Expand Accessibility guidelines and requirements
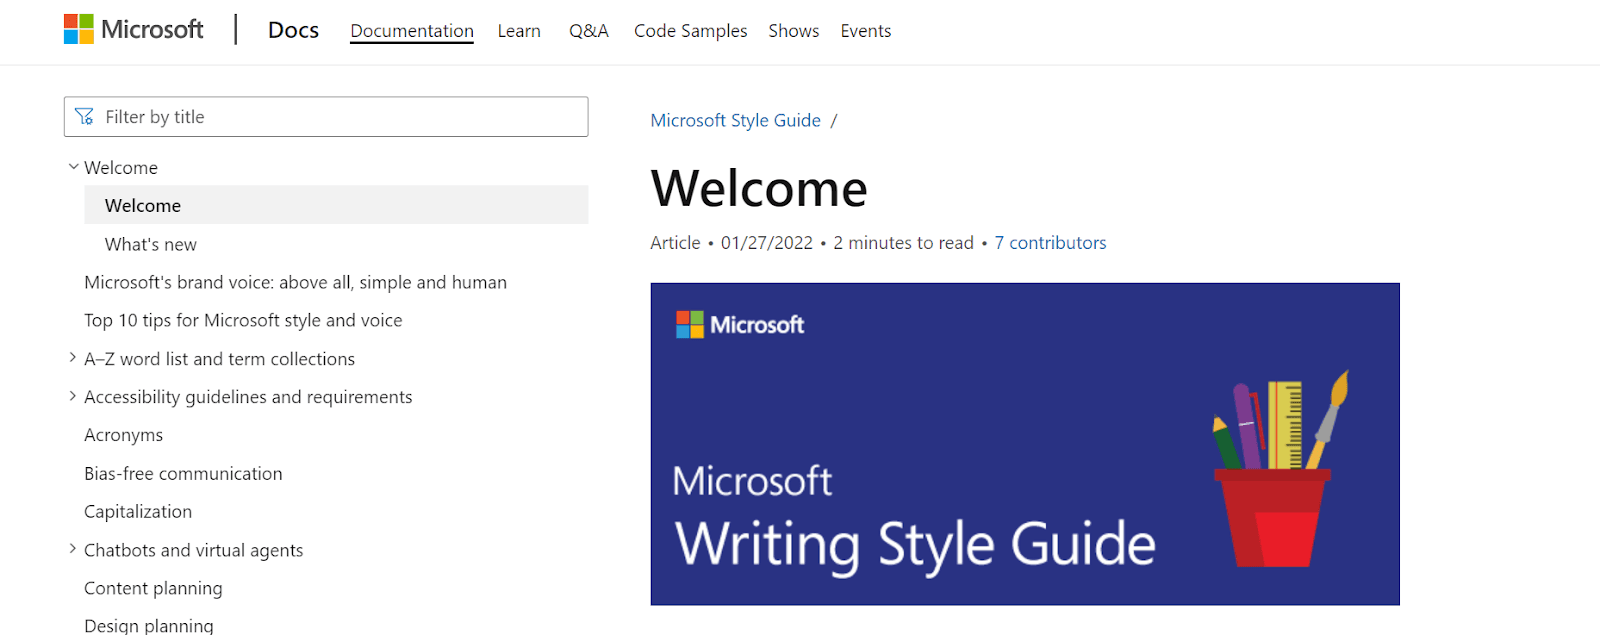 73,396
